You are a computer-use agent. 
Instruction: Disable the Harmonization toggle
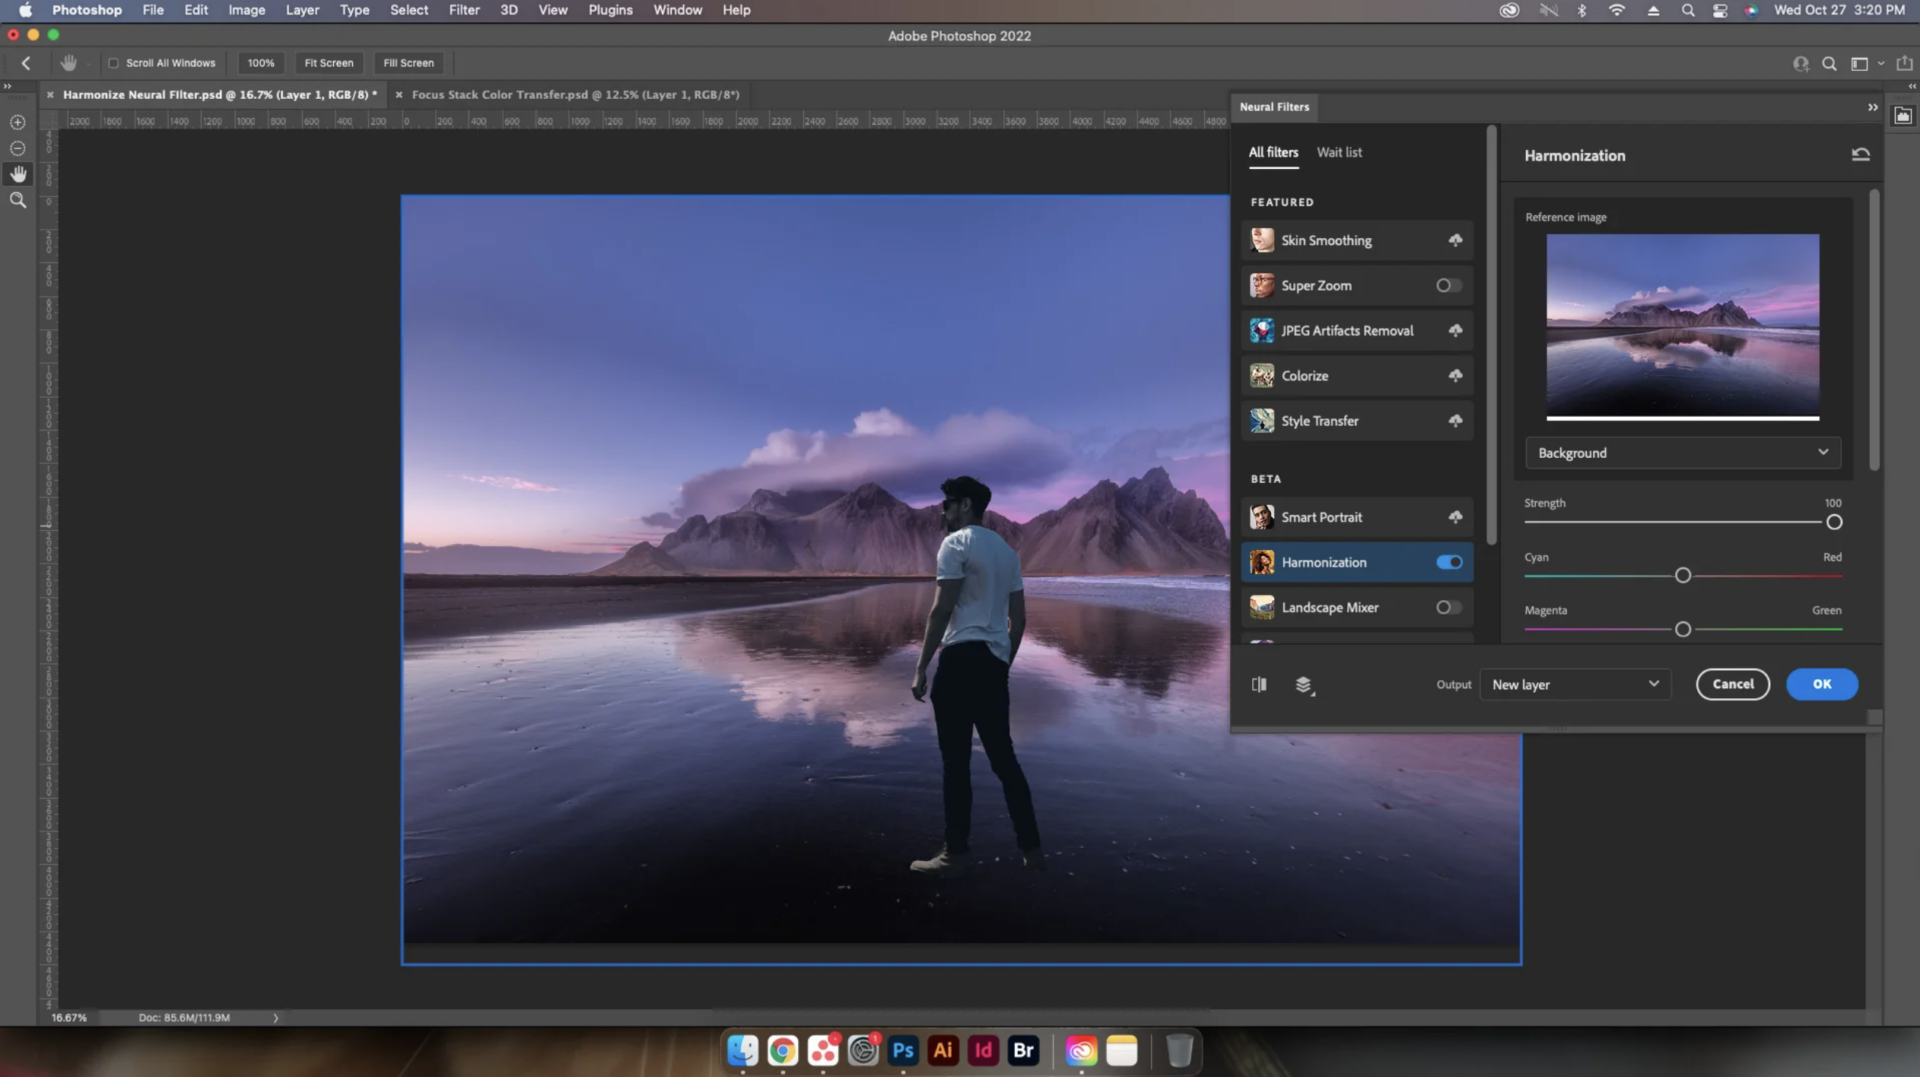point(1449,562)
